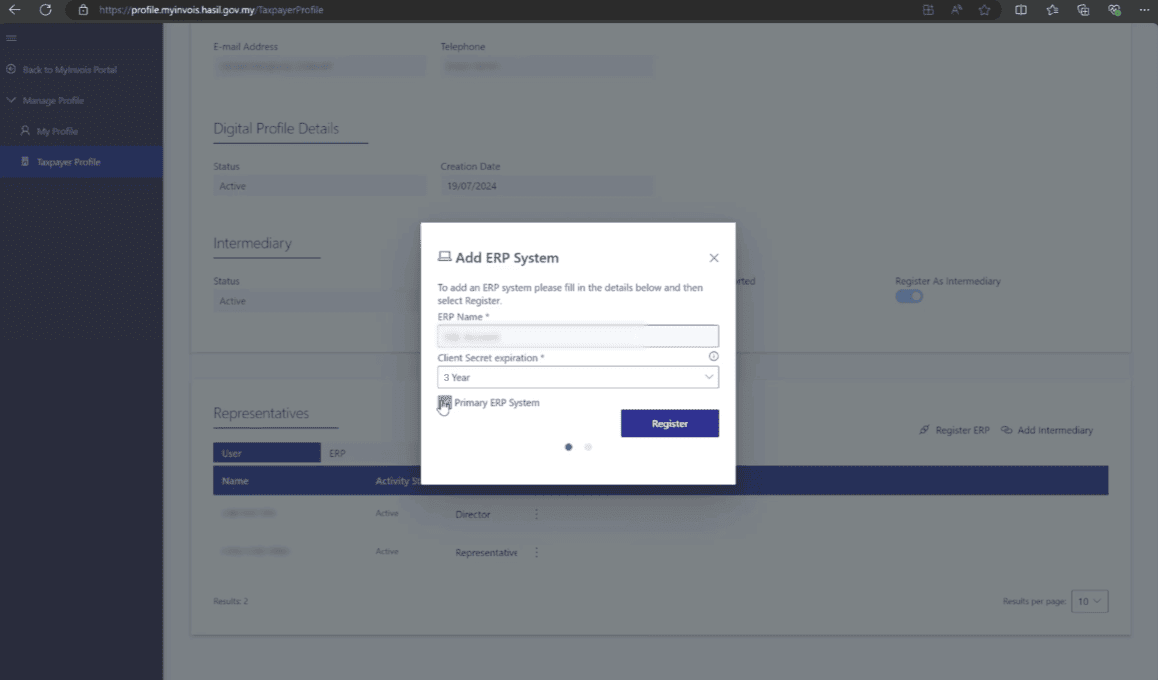
Task: Select the Representative role cell
Action: (486, 553)
